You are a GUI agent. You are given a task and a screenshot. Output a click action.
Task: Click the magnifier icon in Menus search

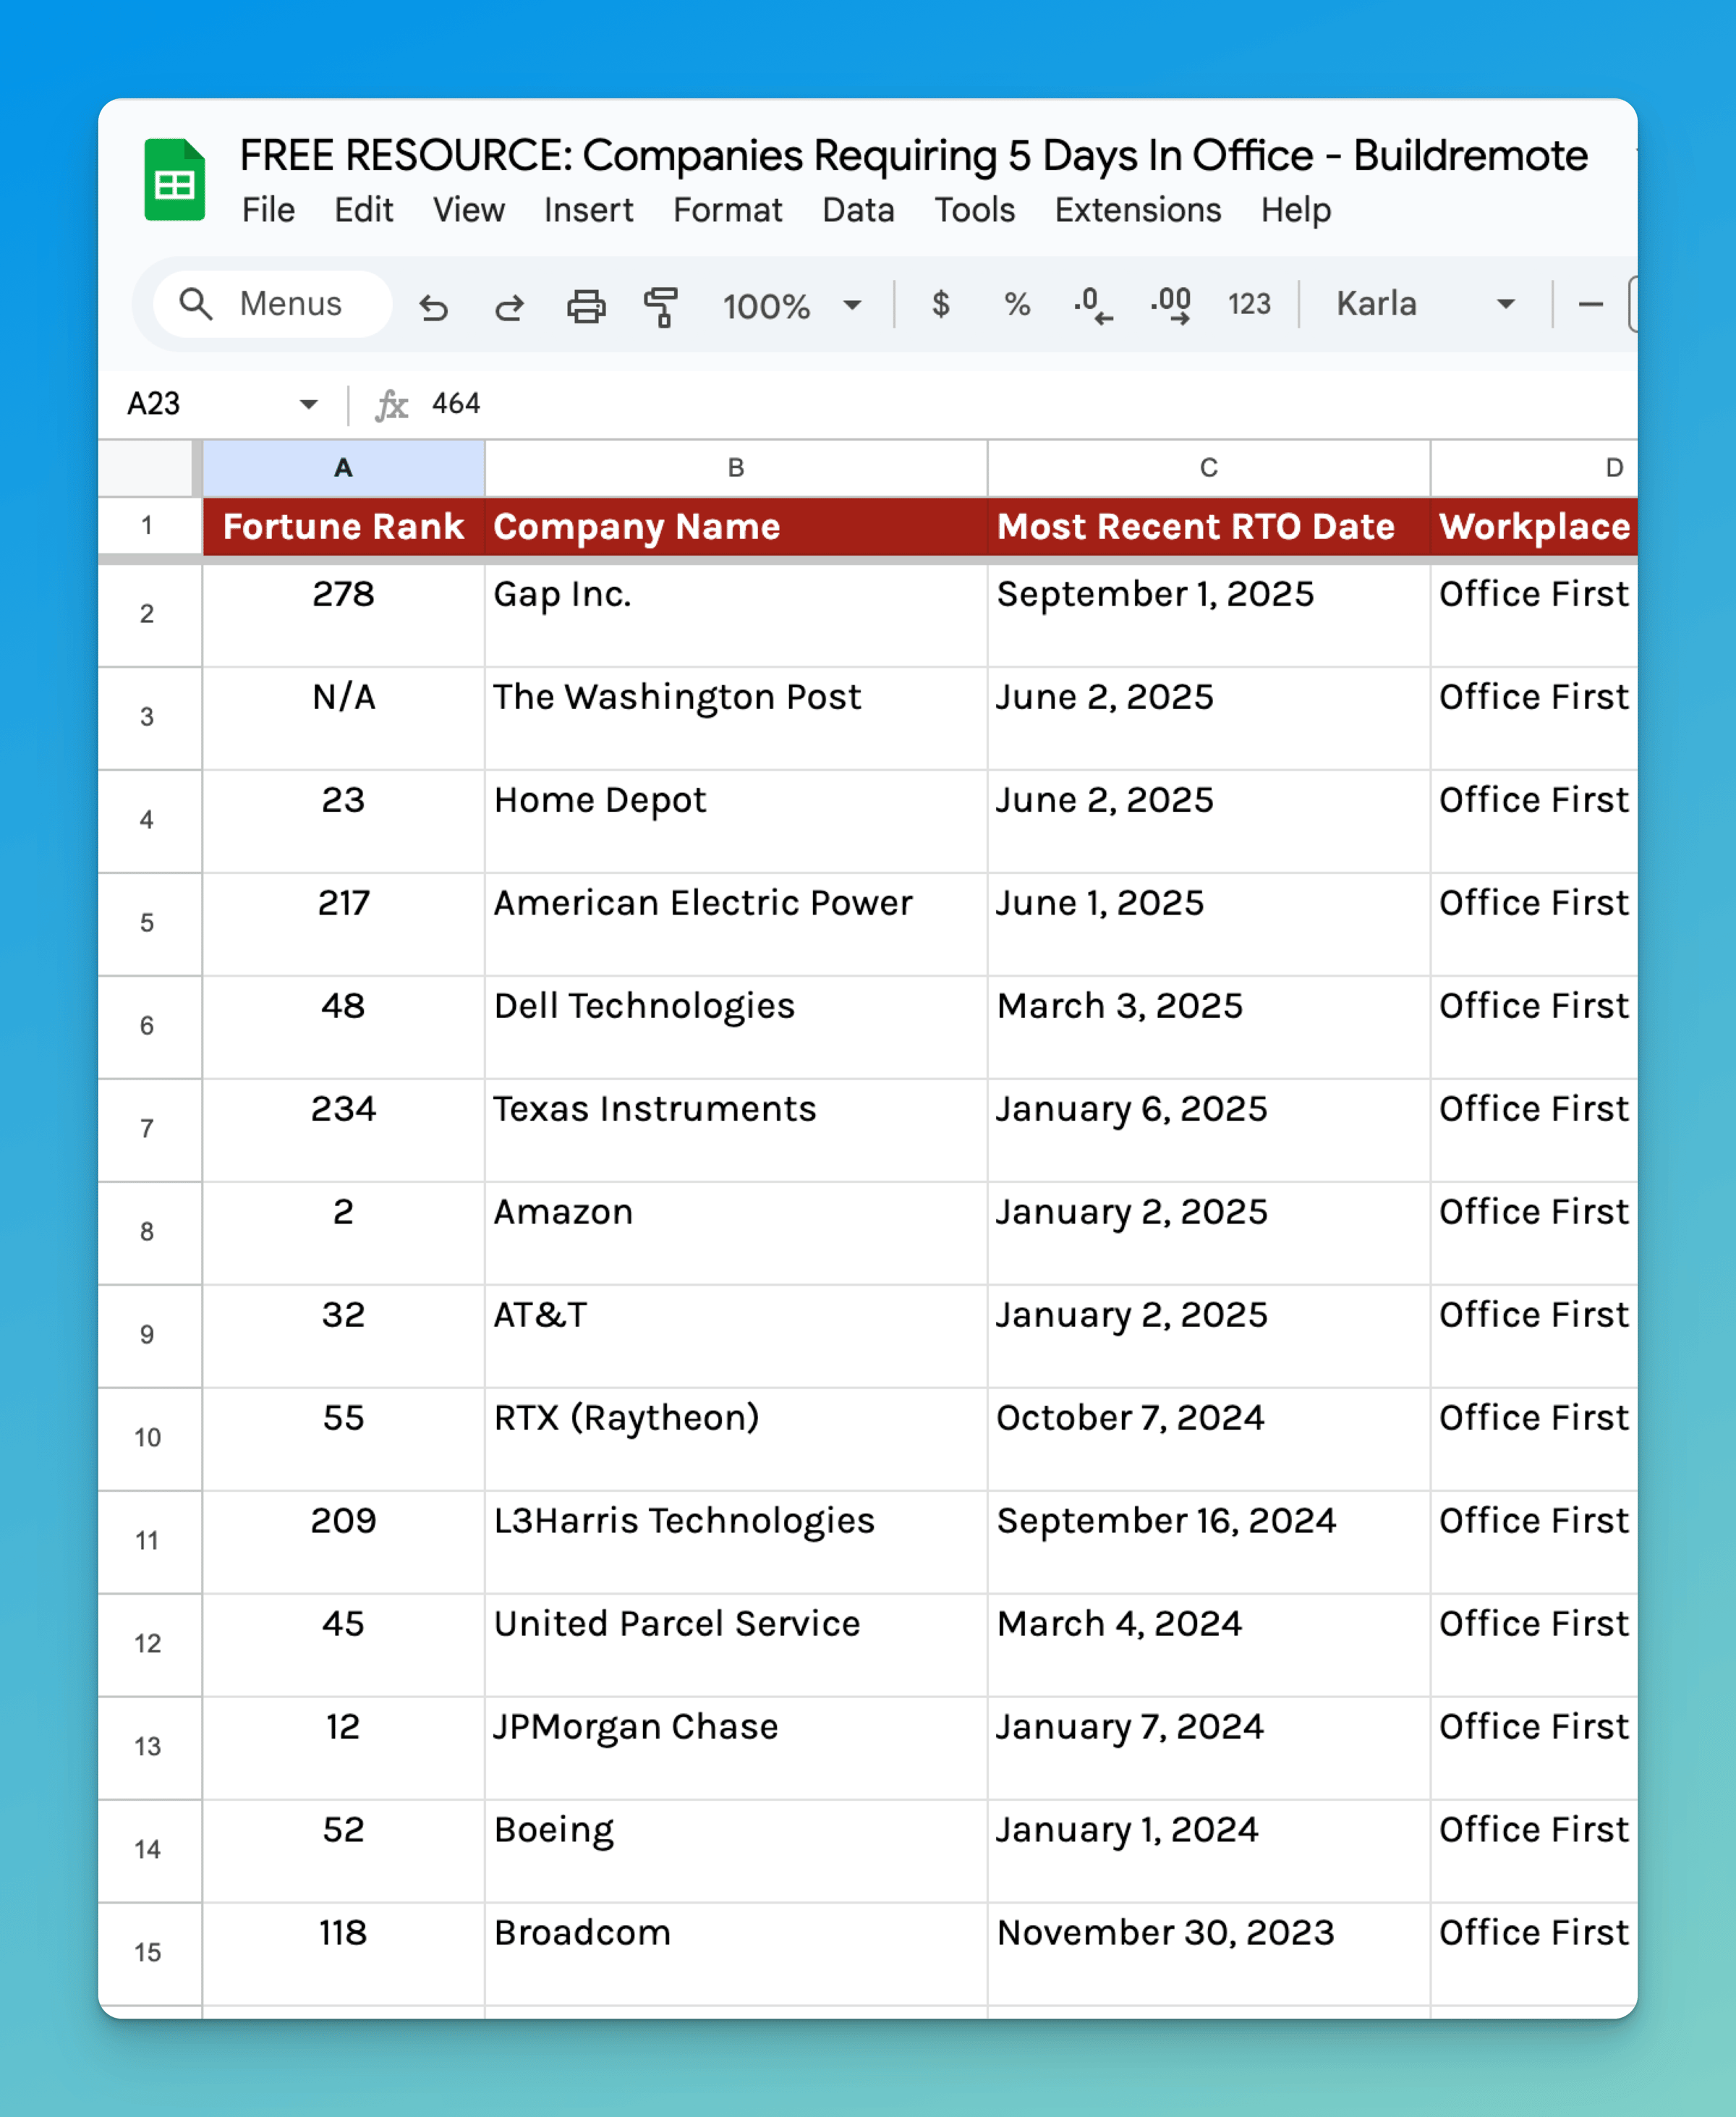196,304
